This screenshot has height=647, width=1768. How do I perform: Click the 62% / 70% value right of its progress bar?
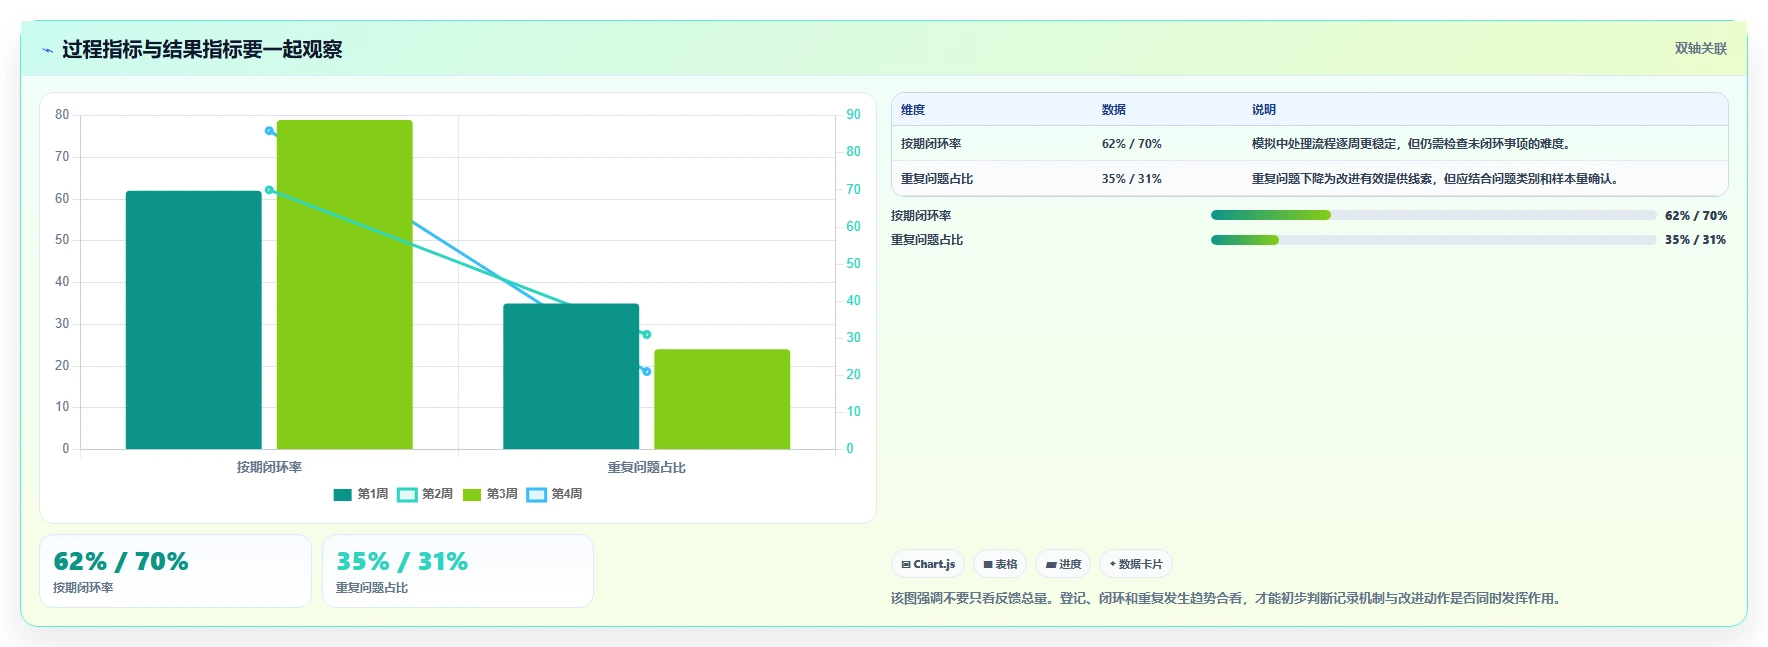click(x=1696, y=216)
